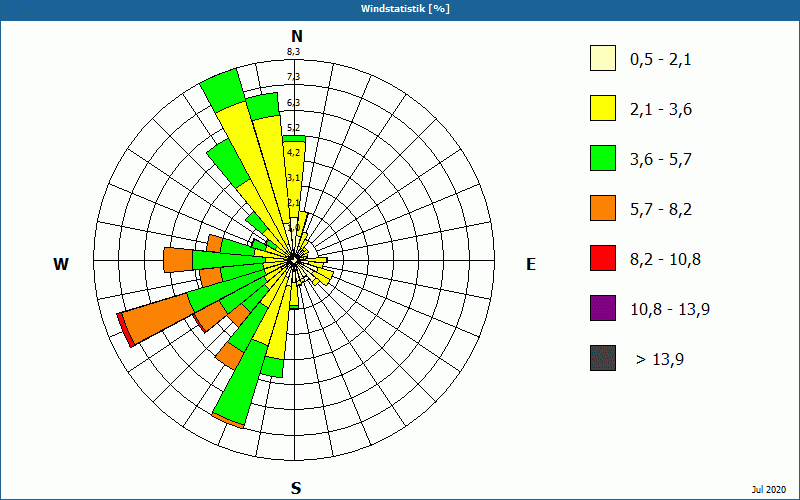Click the 5,2 axis ring label
800x500 pixels.
click(293, 128)
